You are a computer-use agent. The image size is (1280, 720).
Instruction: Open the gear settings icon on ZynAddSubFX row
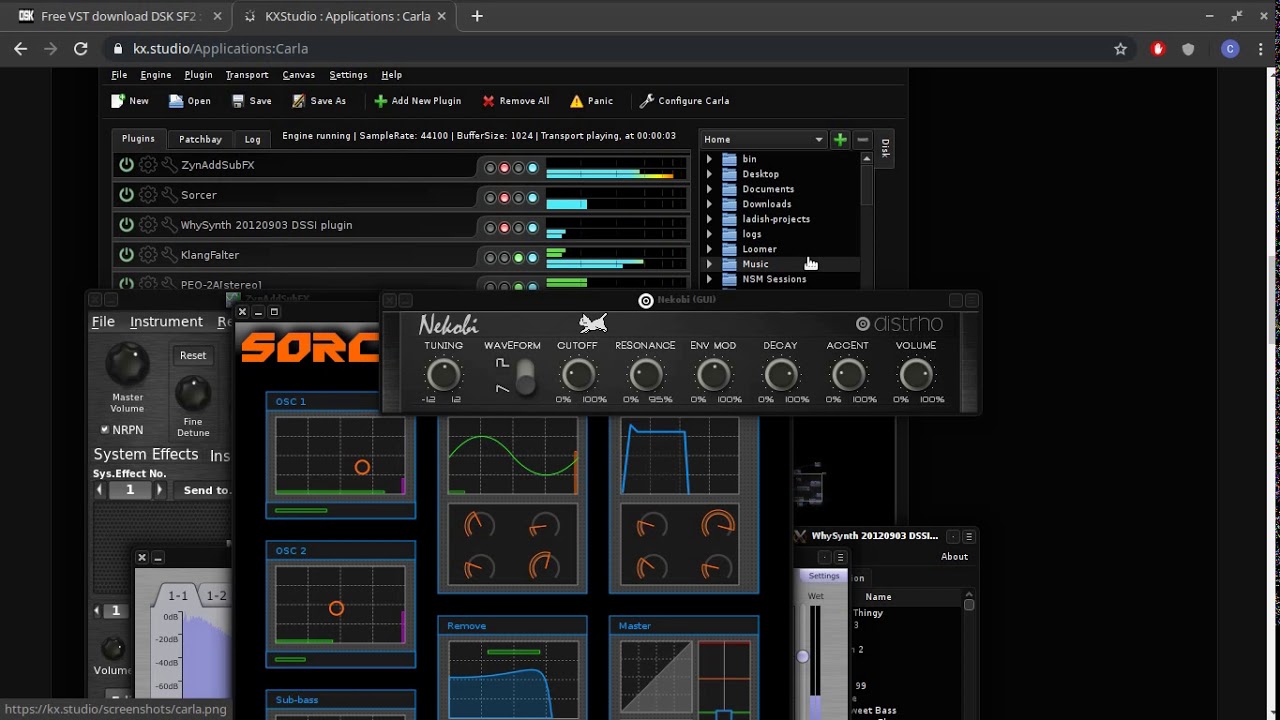148,165
